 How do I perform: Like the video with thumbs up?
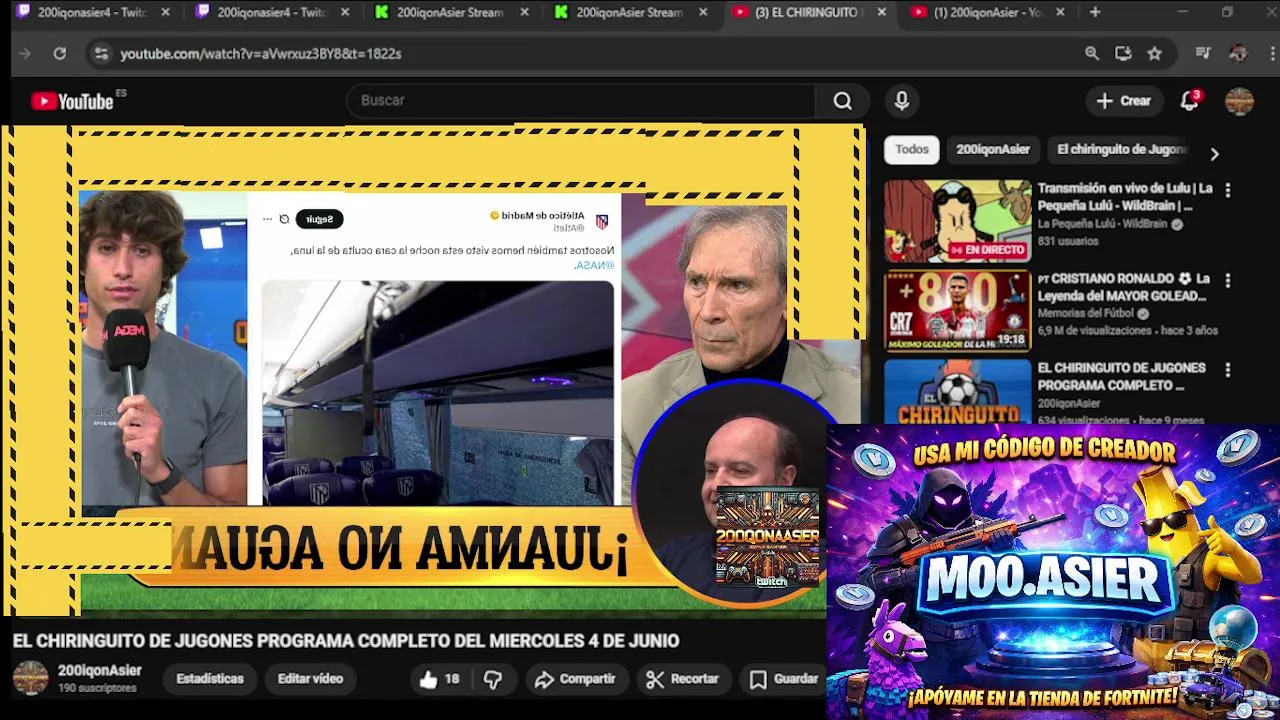(439, 679)
